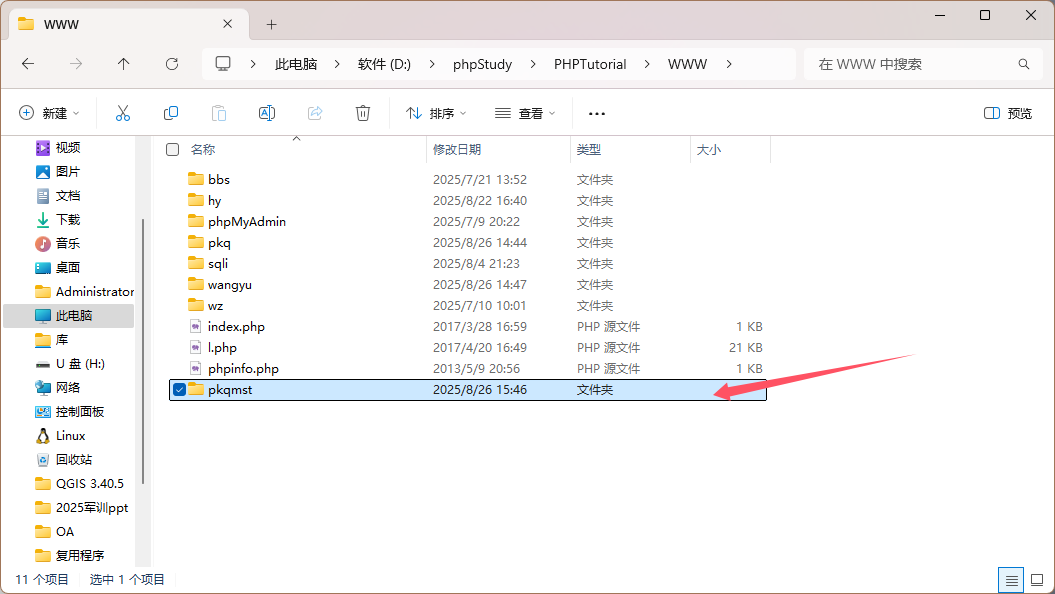This screenshot has height=594, width=1055.
Task: Toggle the Preview pane button
Action: click(x=1008, y=113)
